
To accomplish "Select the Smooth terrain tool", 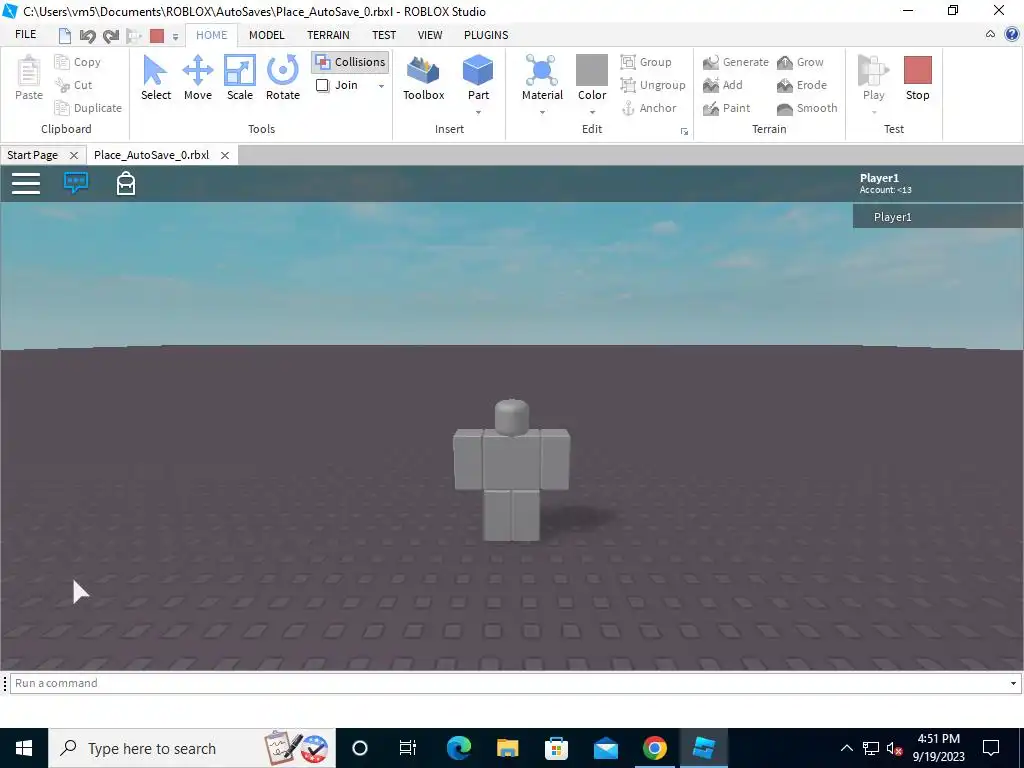I will (807, 108).
